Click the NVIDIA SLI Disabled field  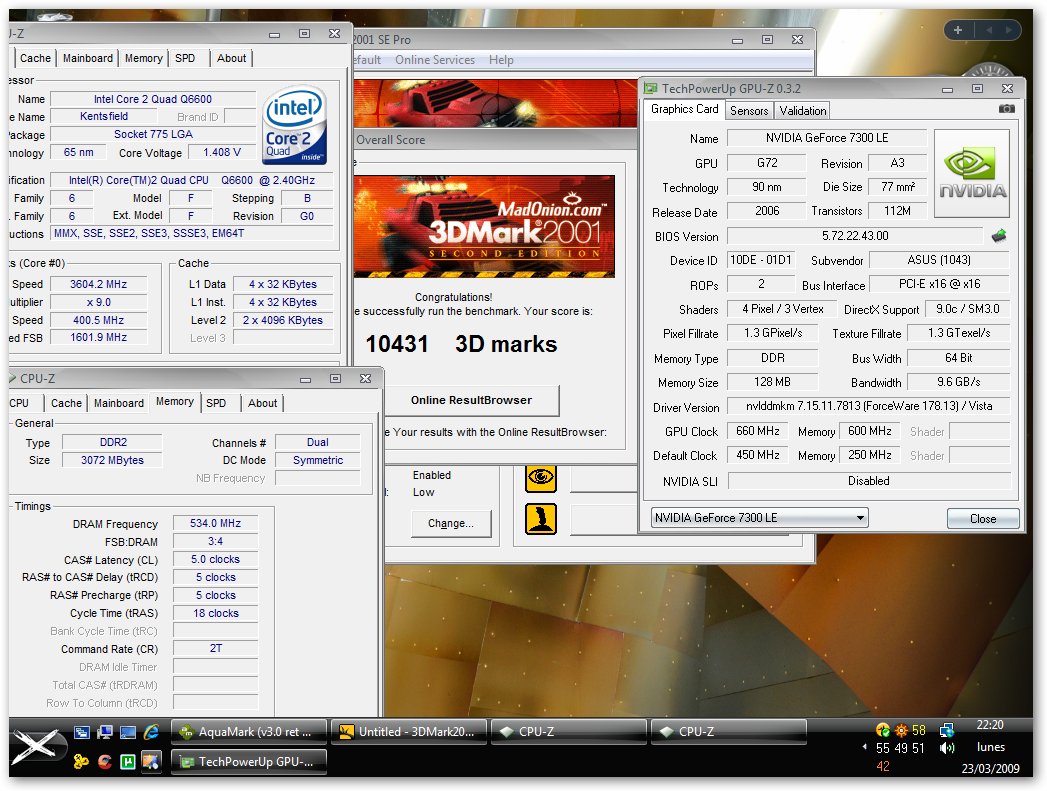pyautogui.click(x=869, y=481)
